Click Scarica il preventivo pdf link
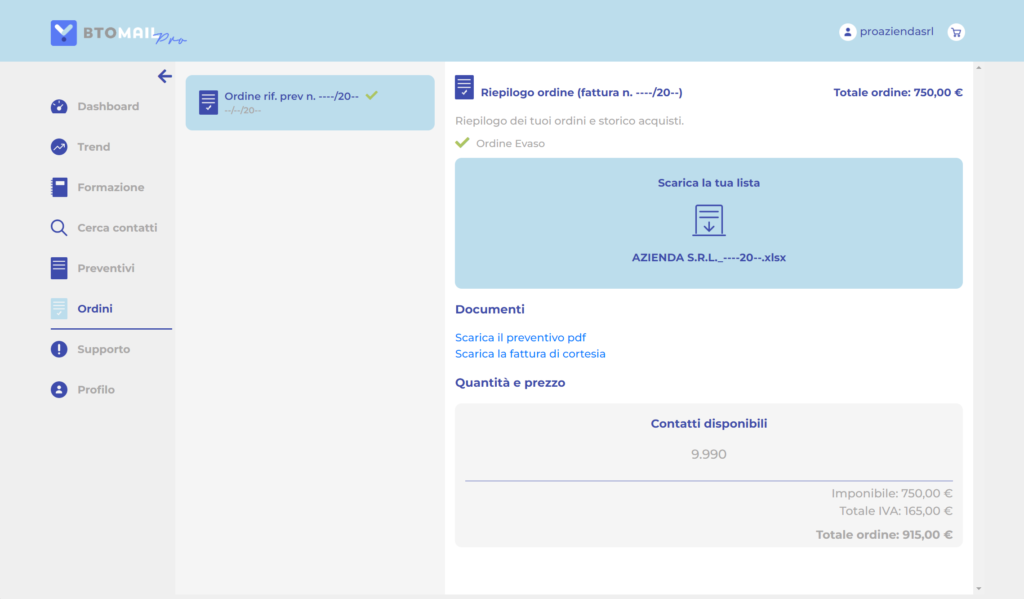The width and height of the screenshot is (1024, 599). (520, 338)
